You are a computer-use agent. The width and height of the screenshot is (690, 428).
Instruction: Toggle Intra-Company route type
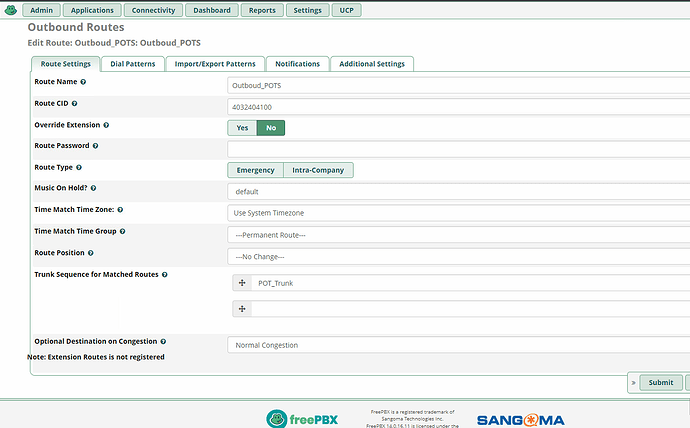point(318,170)
